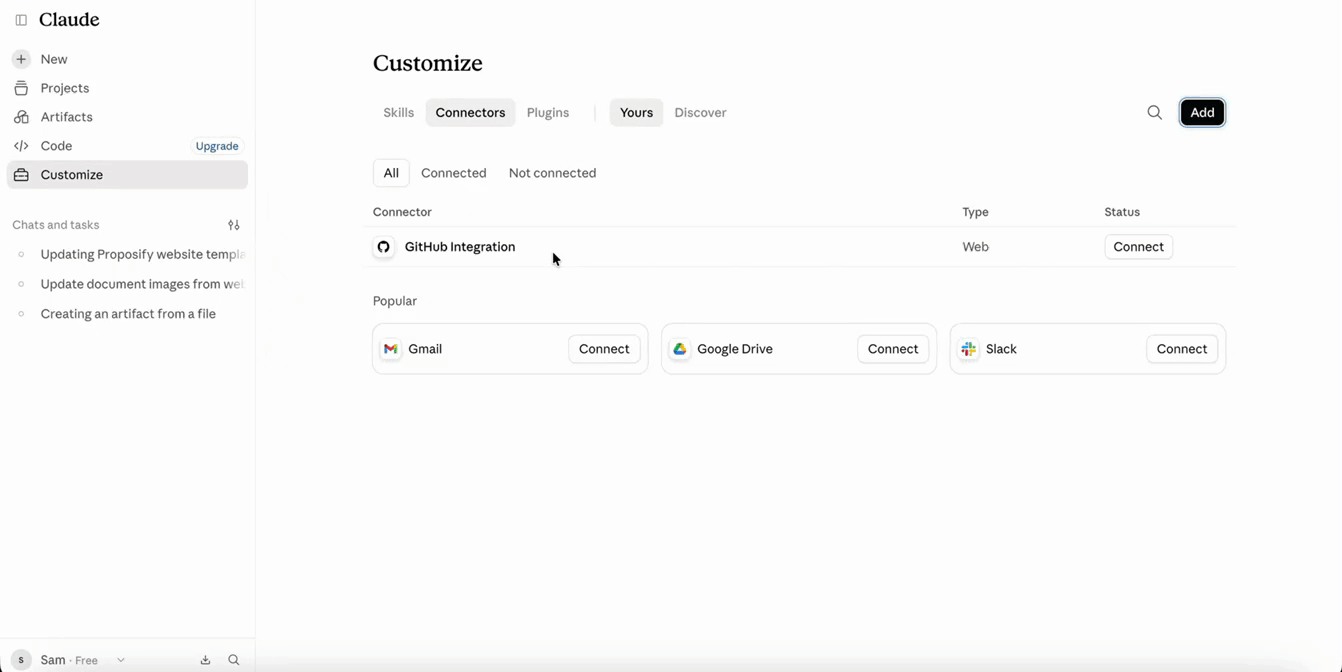The height and width of the screenshot is (672, 1342).
Task: Connect the GitHub Integration
Action: point(1139,247)
